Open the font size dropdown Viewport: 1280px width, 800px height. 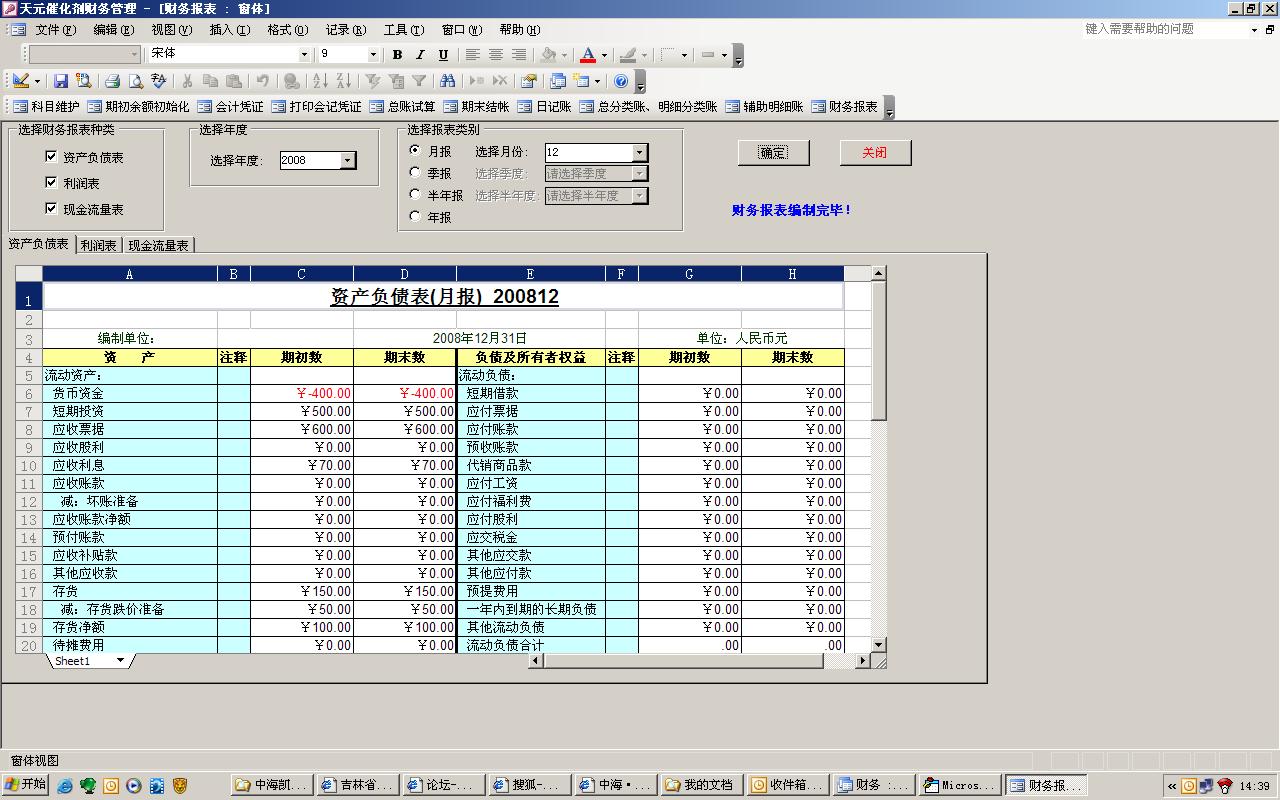click(x=373, y=55)
